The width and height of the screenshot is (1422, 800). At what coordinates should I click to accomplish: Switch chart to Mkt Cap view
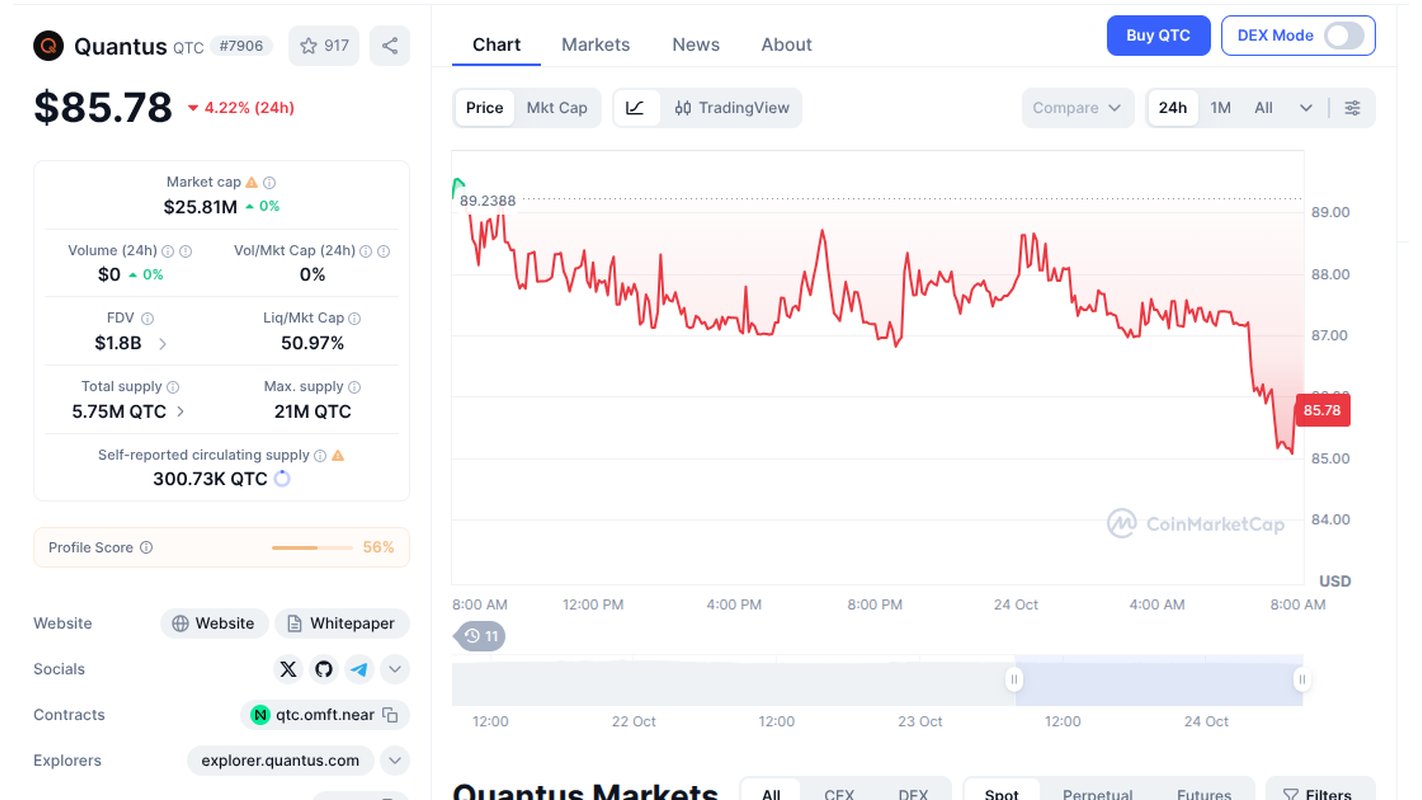pyautogui.click(x=557, y=108)
